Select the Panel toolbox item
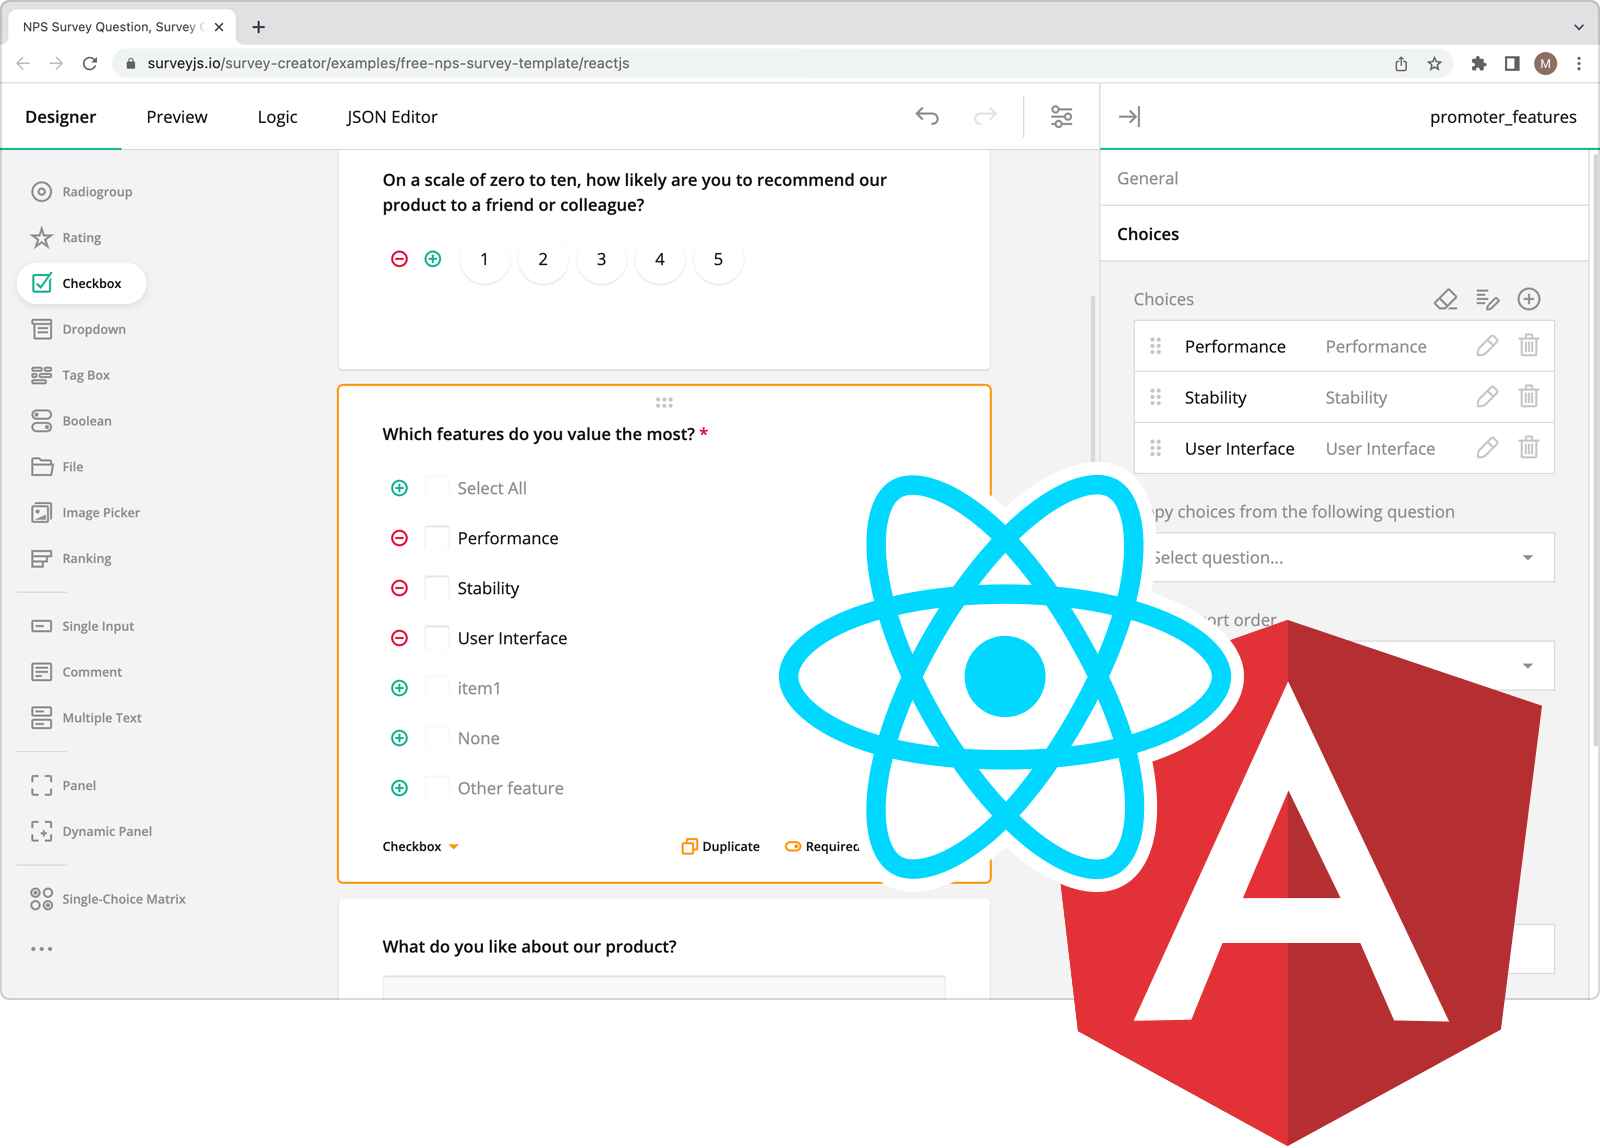Image resolution: width=1600 pixels, height=1148 pixels. [64, 786]
